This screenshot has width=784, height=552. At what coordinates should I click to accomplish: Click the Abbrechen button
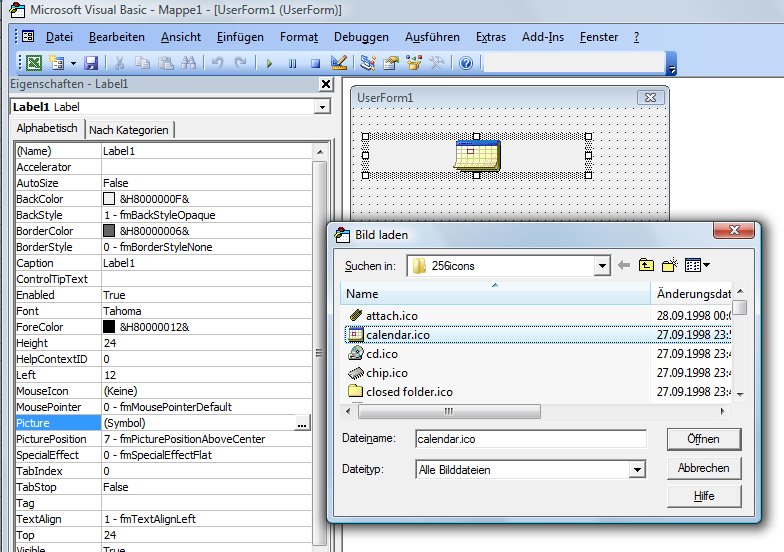point(703,468)
